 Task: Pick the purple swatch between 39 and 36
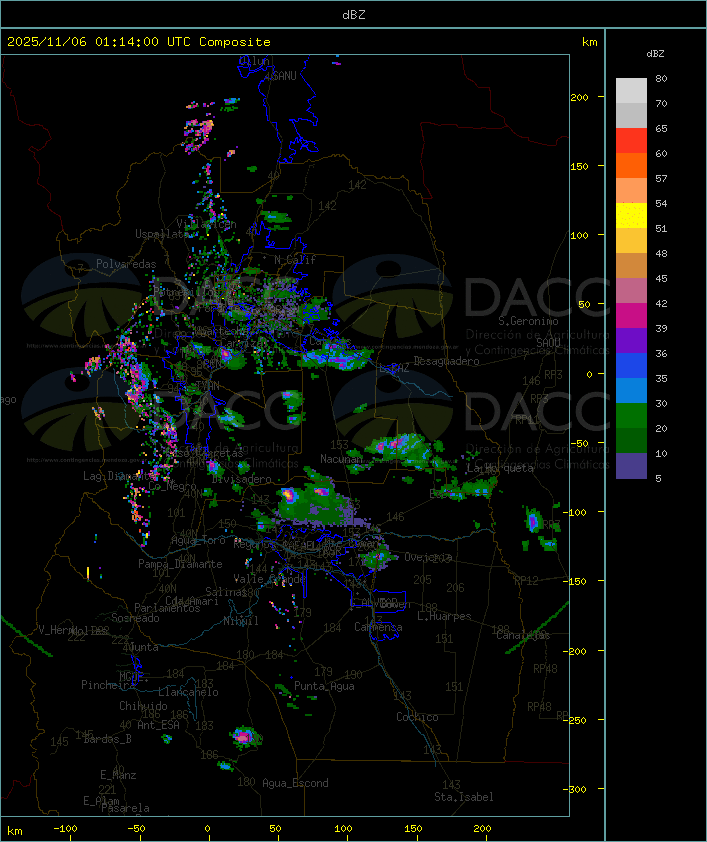(631, 341)
